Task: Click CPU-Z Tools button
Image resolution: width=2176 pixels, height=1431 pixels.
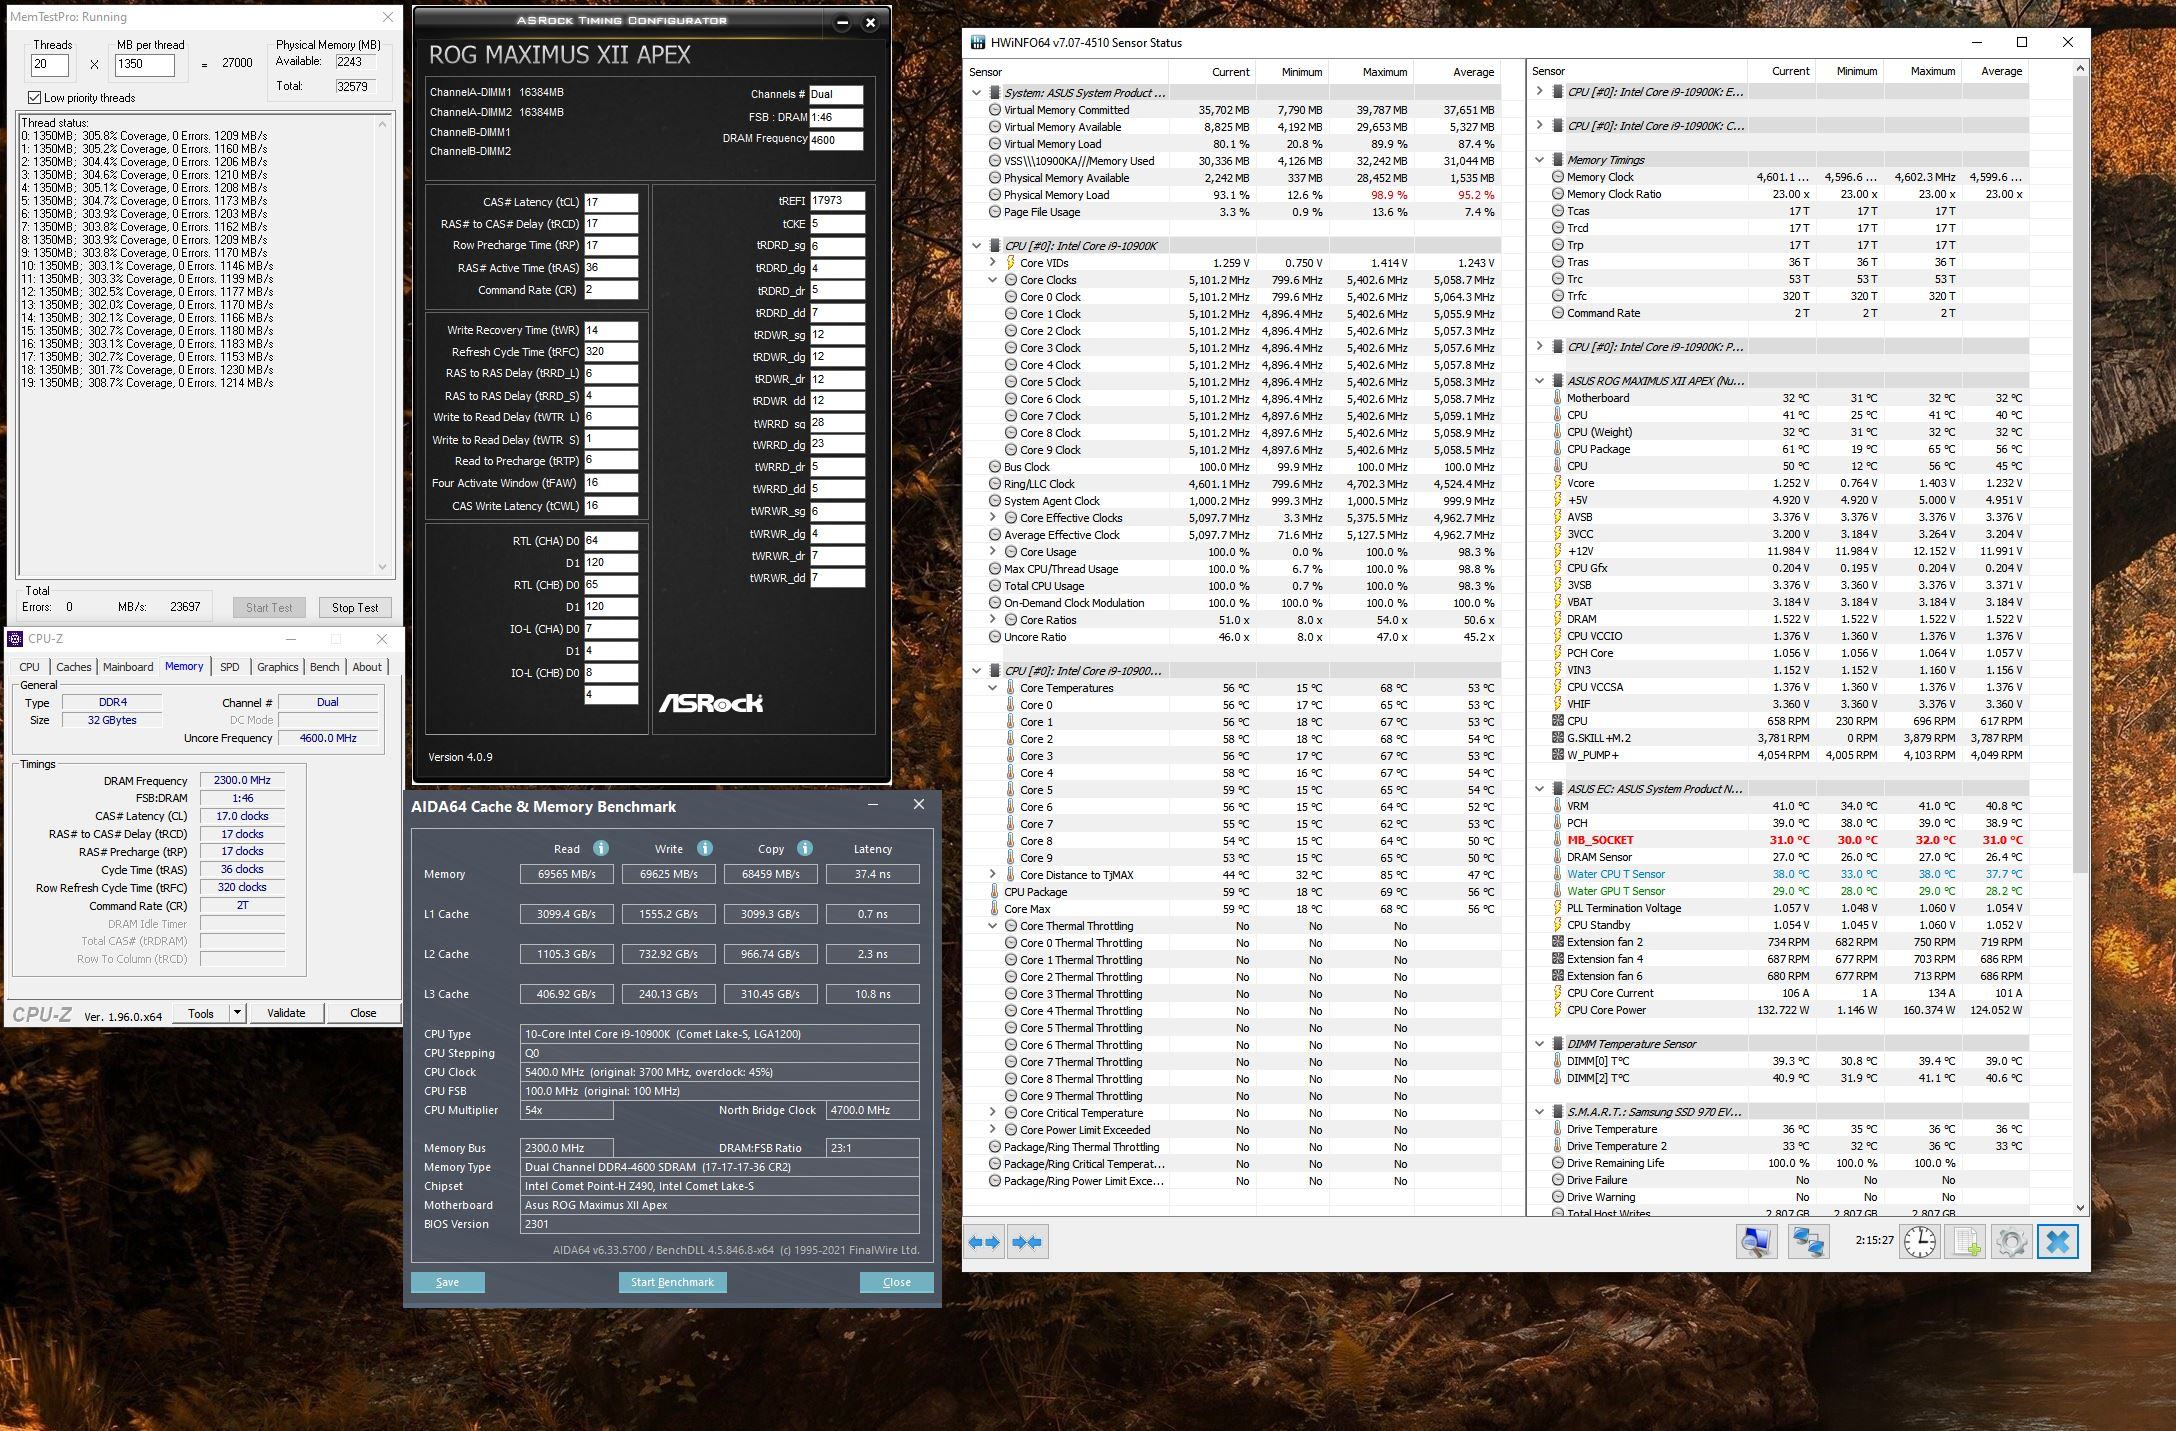Action: click(x=201, y=1013)
